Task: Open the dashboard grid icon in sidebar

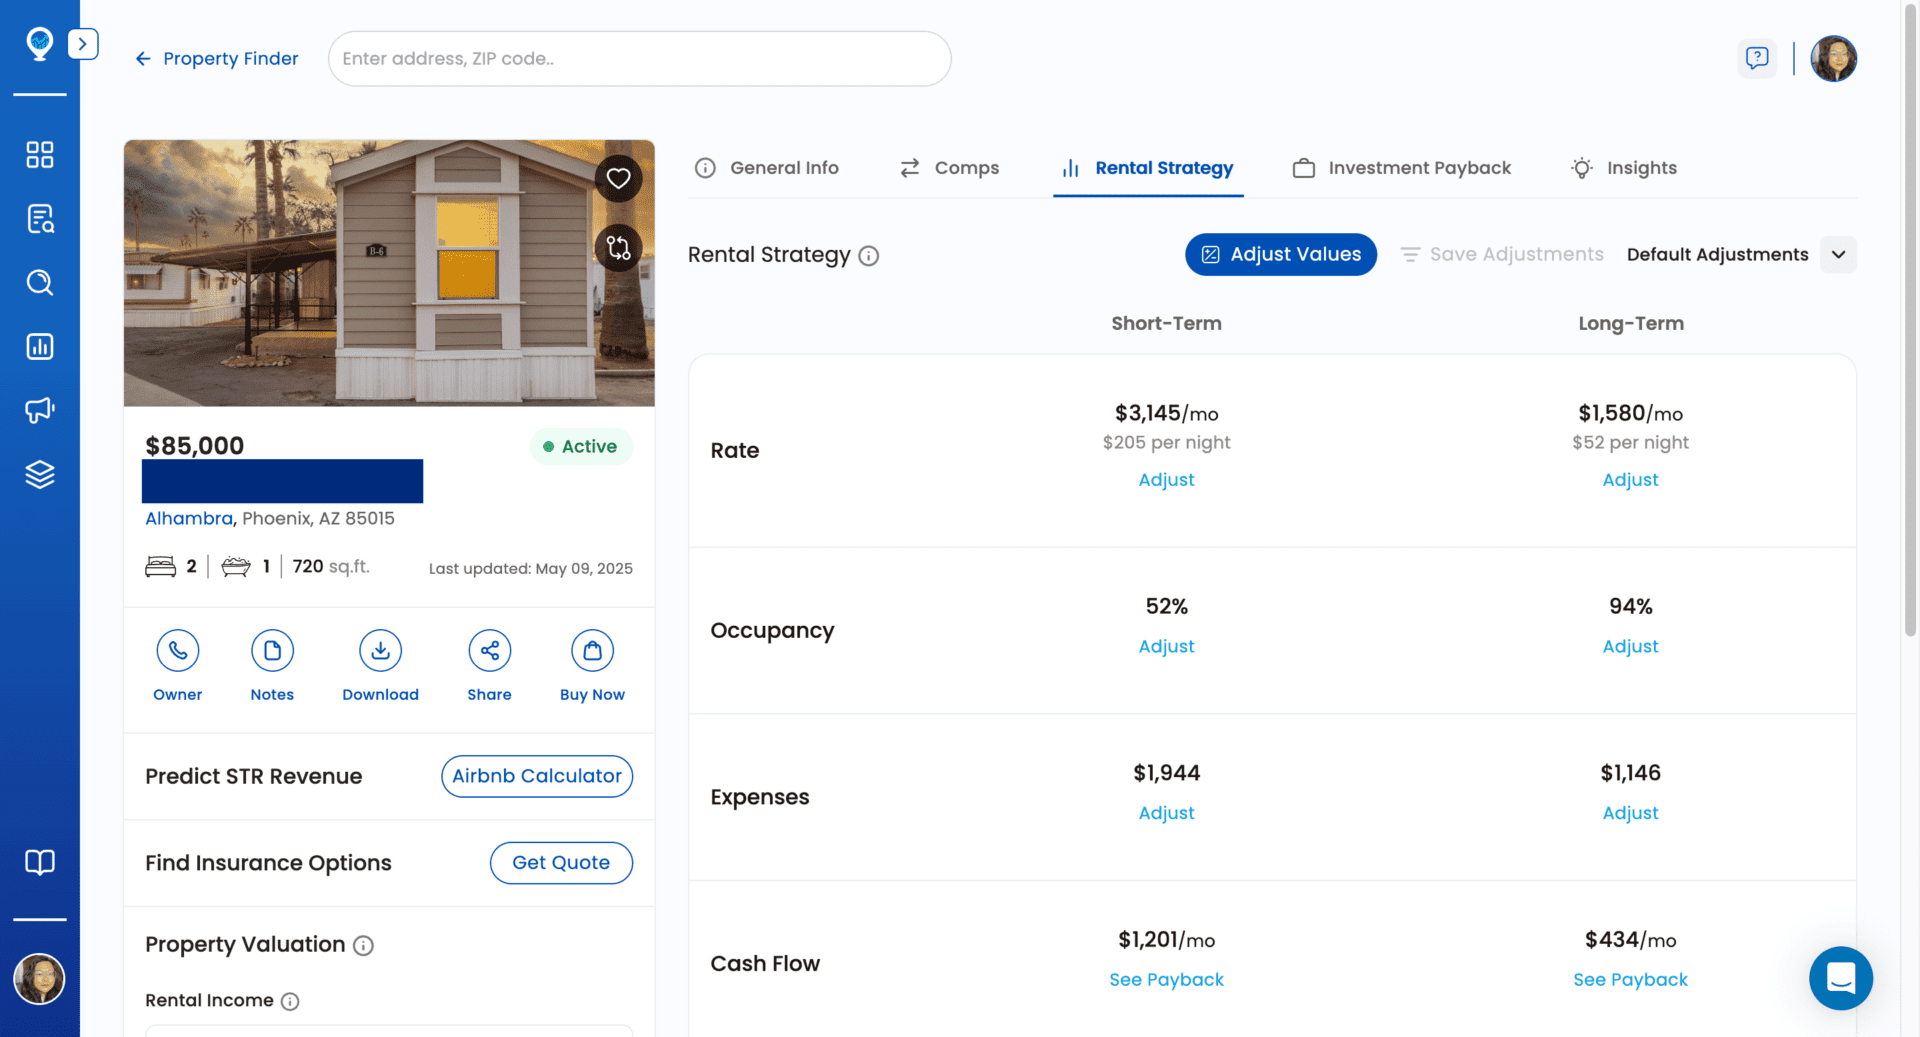Action: (40, 155)
